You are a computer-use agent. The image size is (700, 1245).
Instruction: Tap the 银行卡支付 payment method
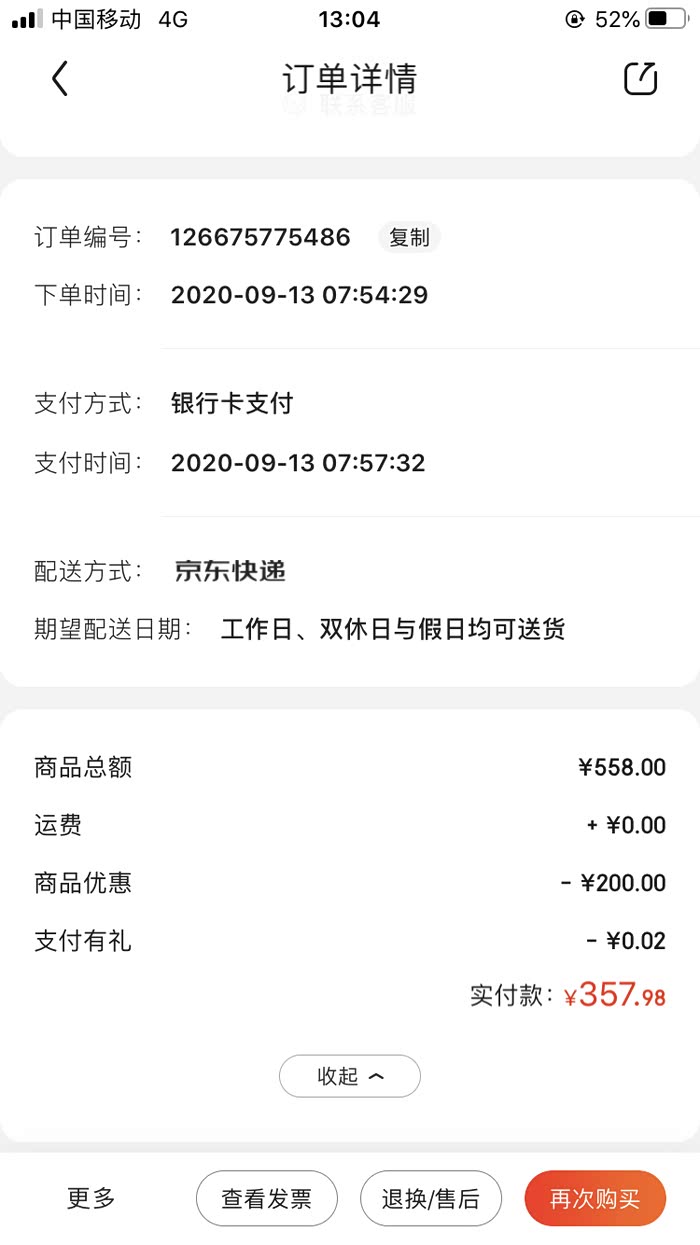point(232,403)
